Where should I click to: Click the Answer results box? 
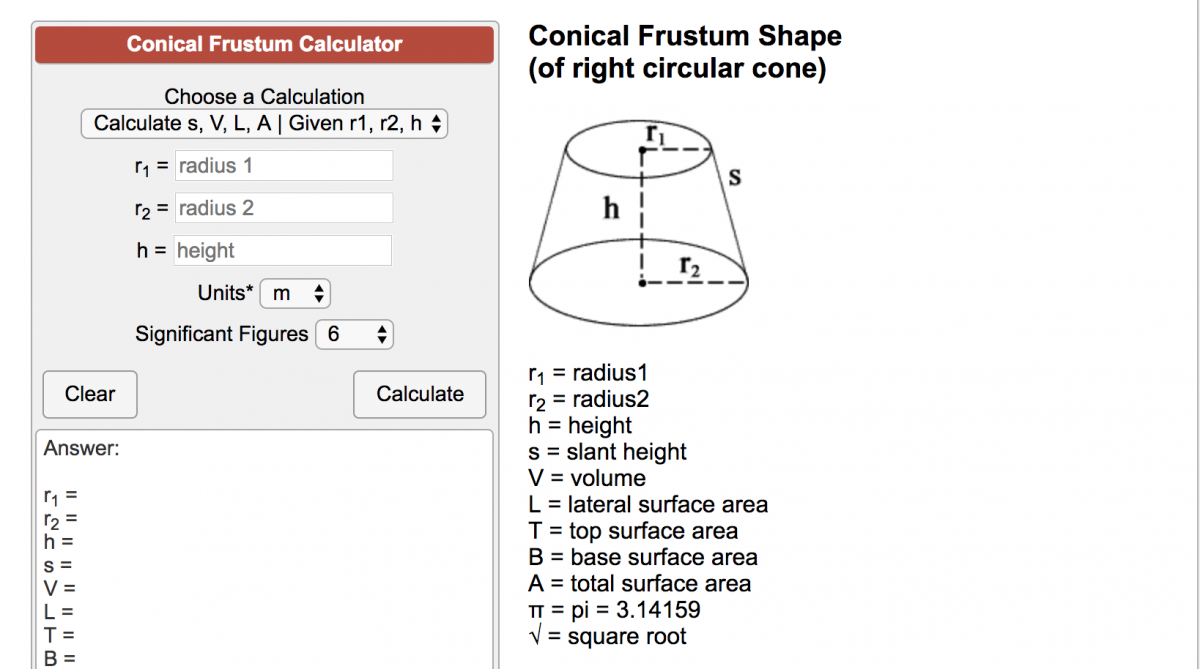click(264, 548)
